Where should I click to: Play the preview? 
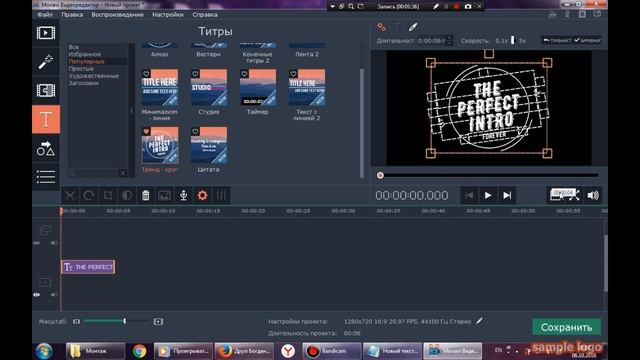488,195
